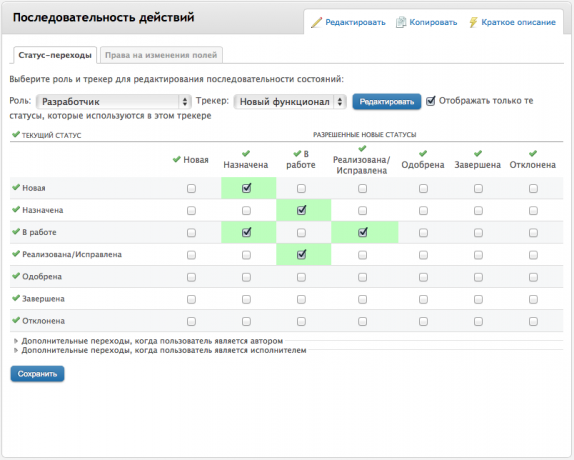The image size is (574, 460).
Task: Click the Сохранить button
Action: [37, 374]
